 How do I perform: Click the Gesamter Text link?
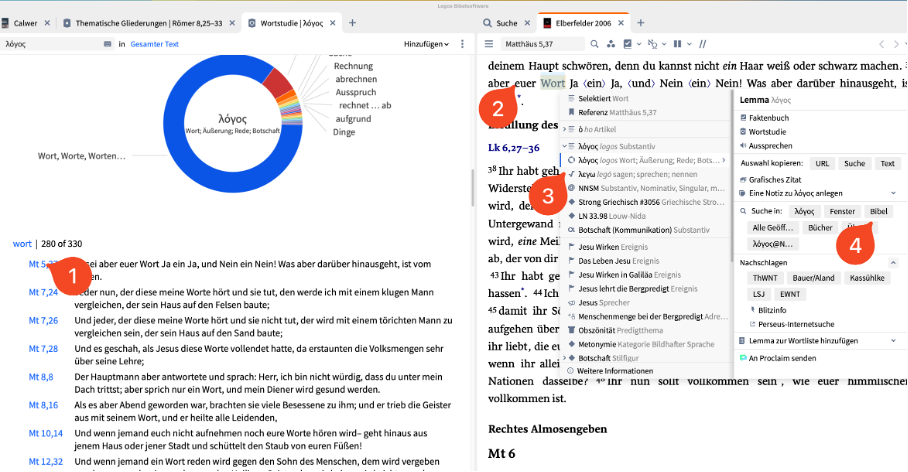click(x=155, y=44)
